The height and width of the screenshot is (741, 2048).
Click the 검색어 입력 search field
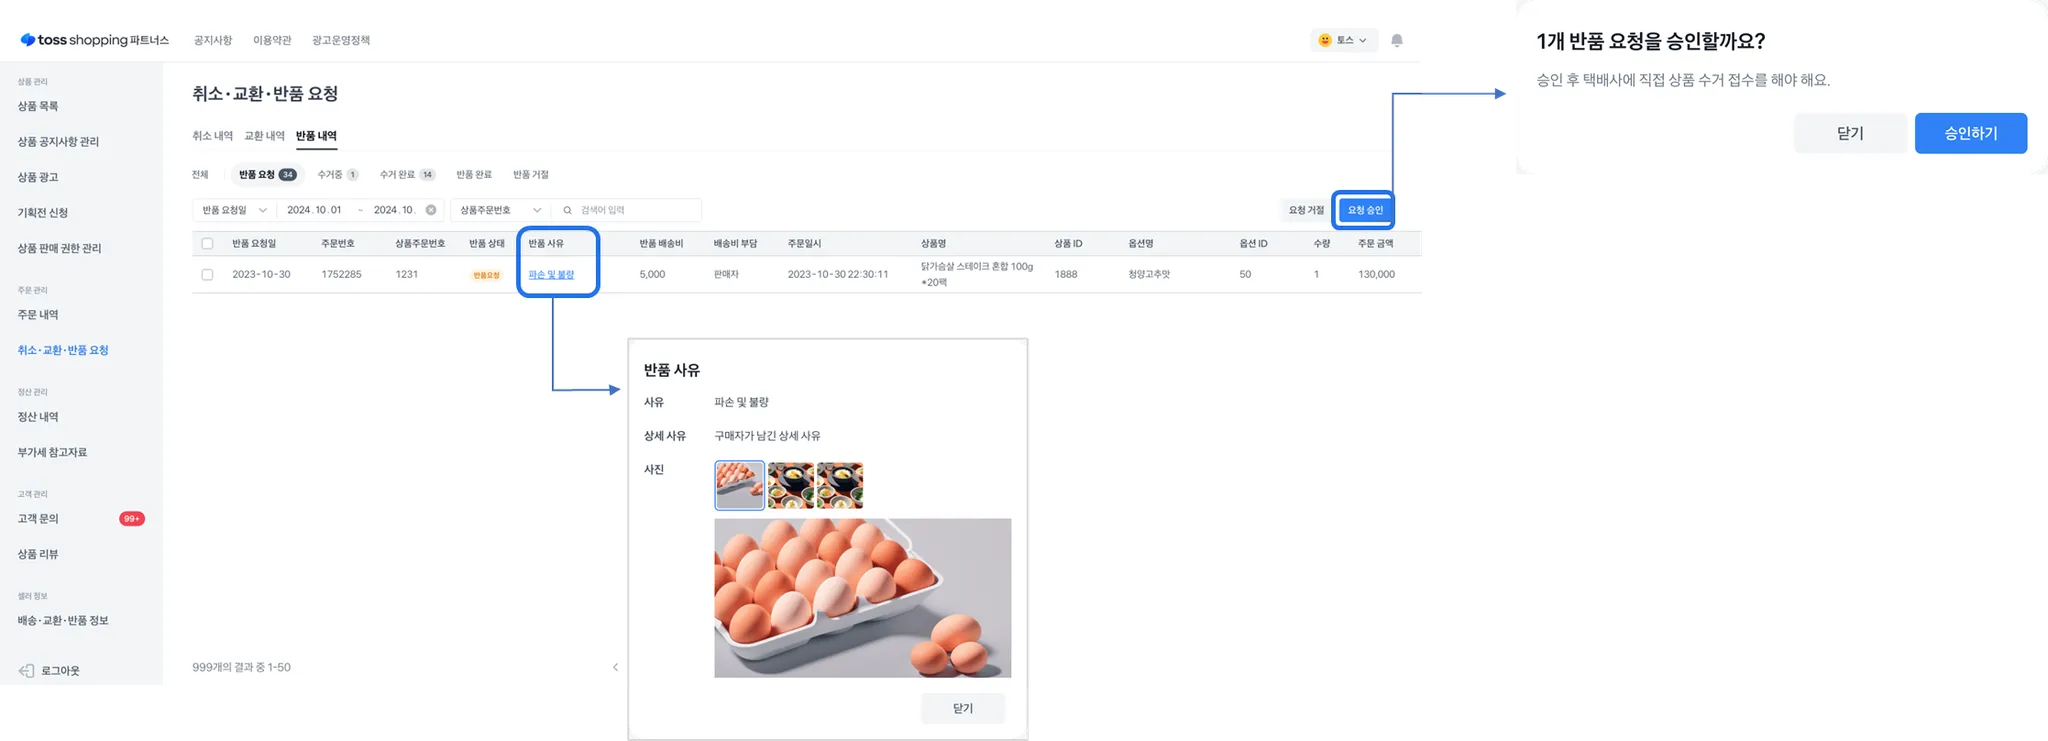coord(635,210)
